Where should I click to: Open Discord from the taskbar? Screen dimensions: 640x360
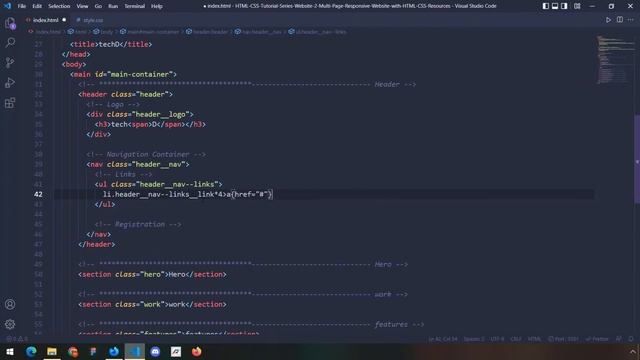[x=155, y=351]
